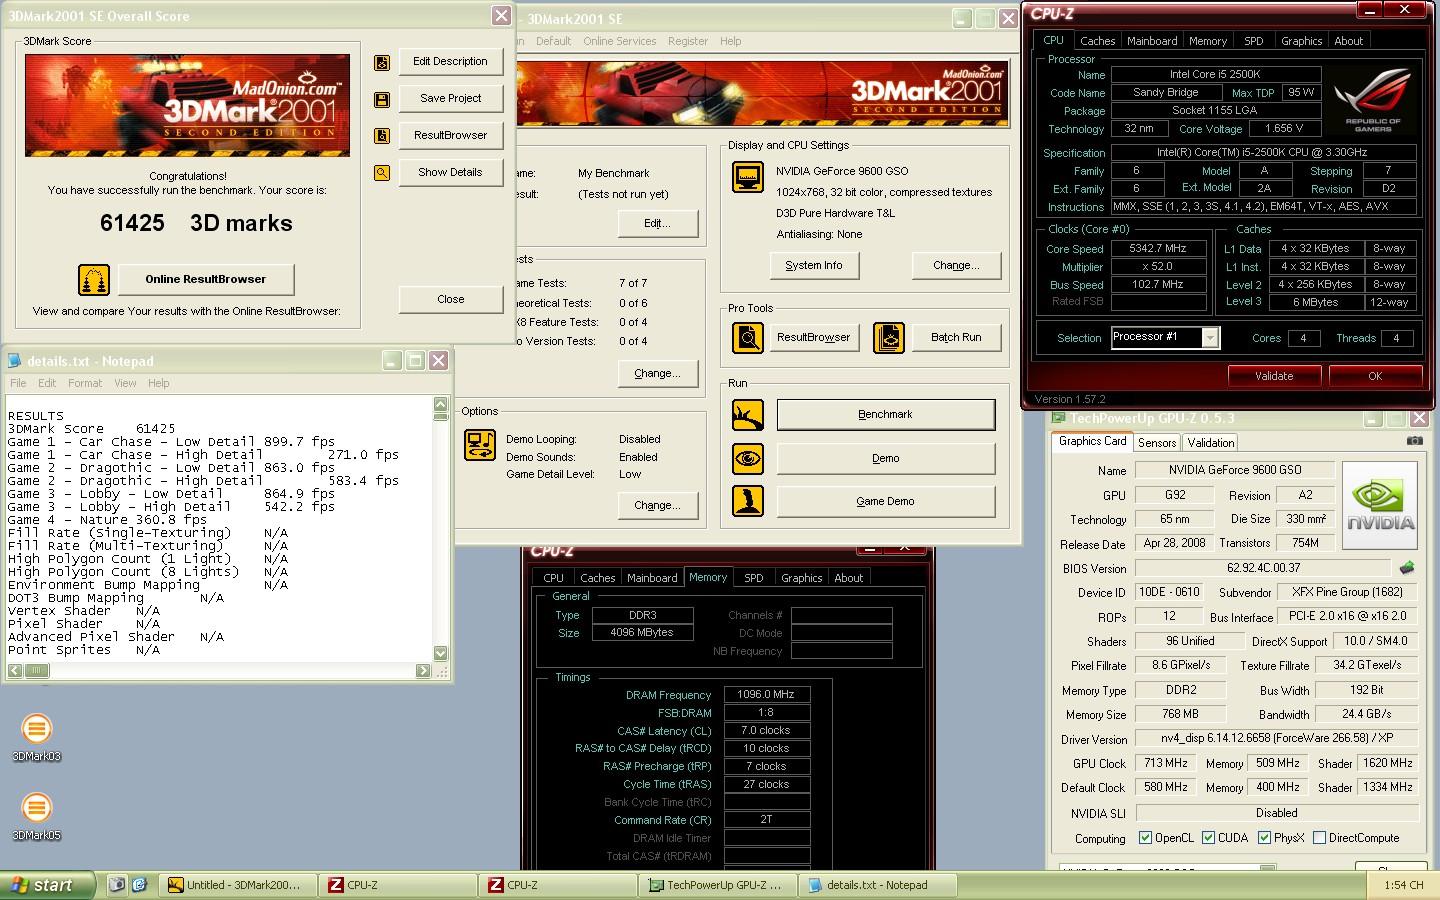
Task: Click the Notepad horizontal scrollbar right arrow
Action: (423, 671)
